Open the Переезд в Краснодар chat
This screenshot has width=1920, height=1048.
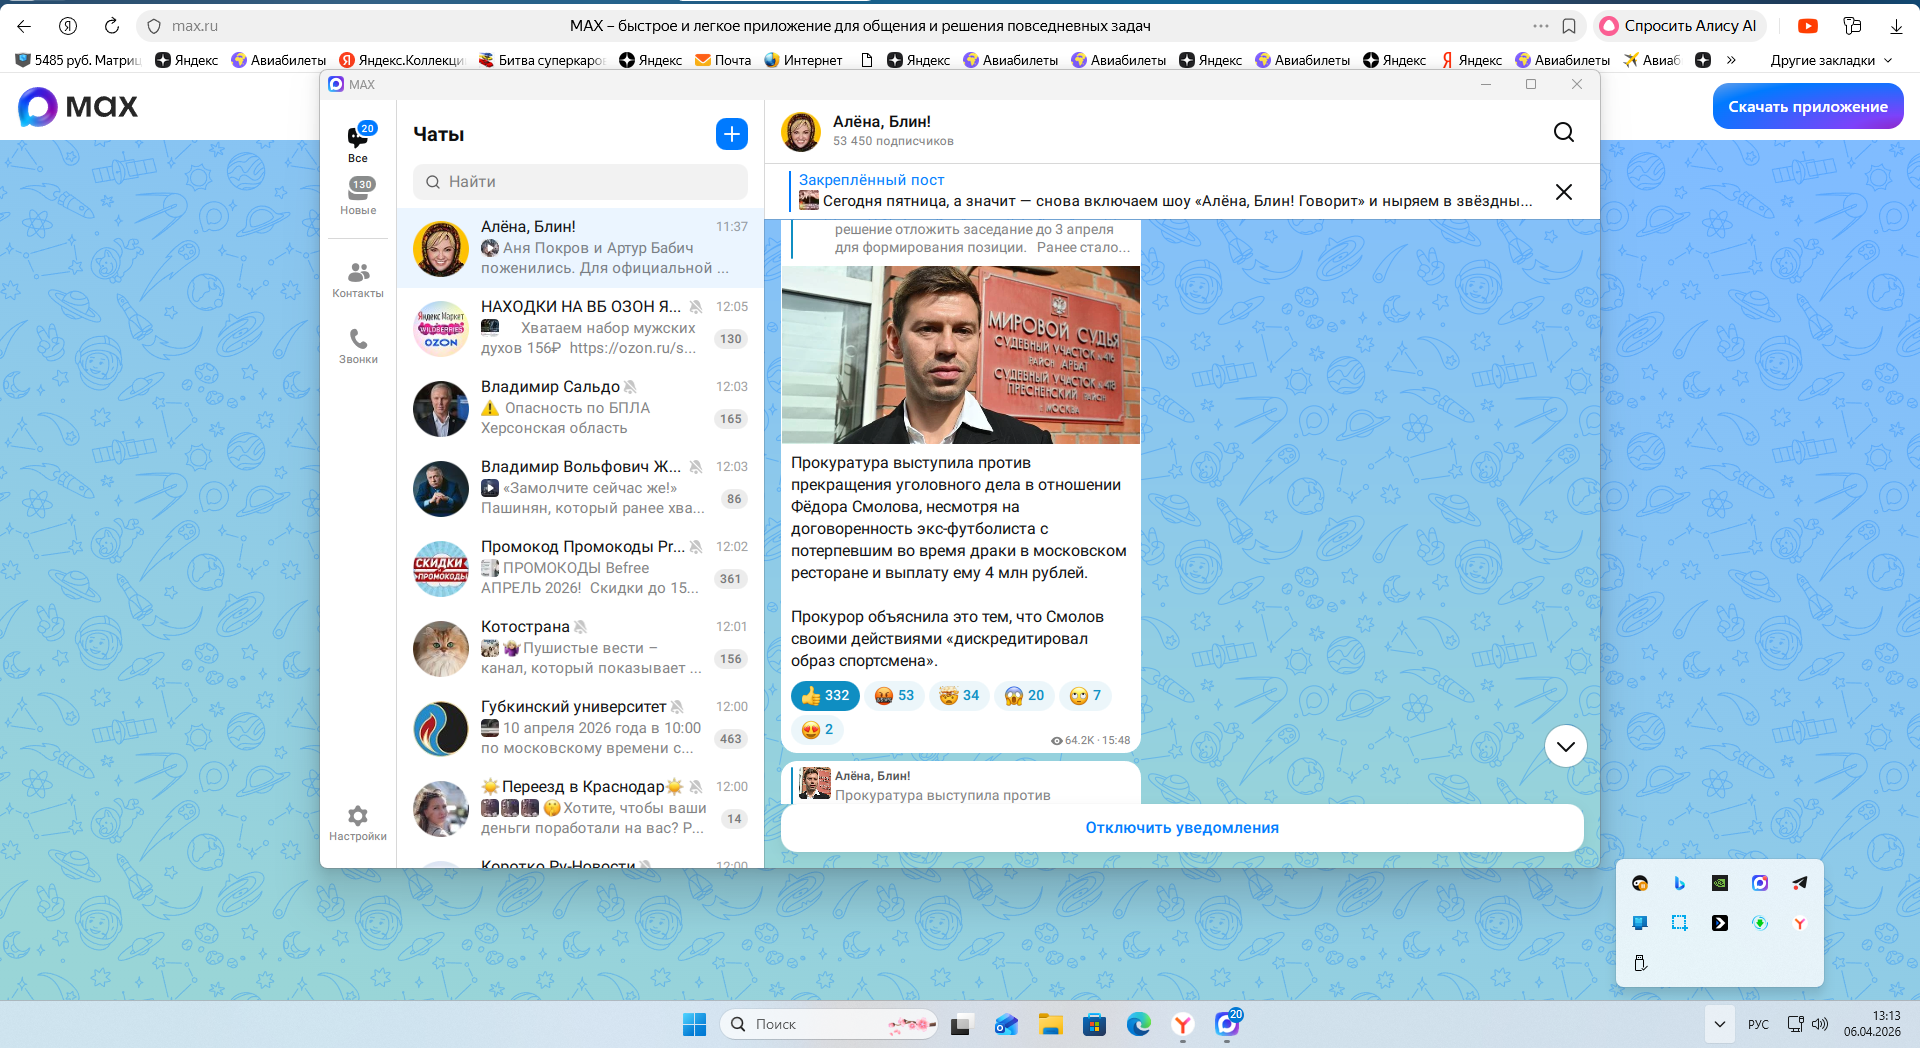(x=580, y=808)
